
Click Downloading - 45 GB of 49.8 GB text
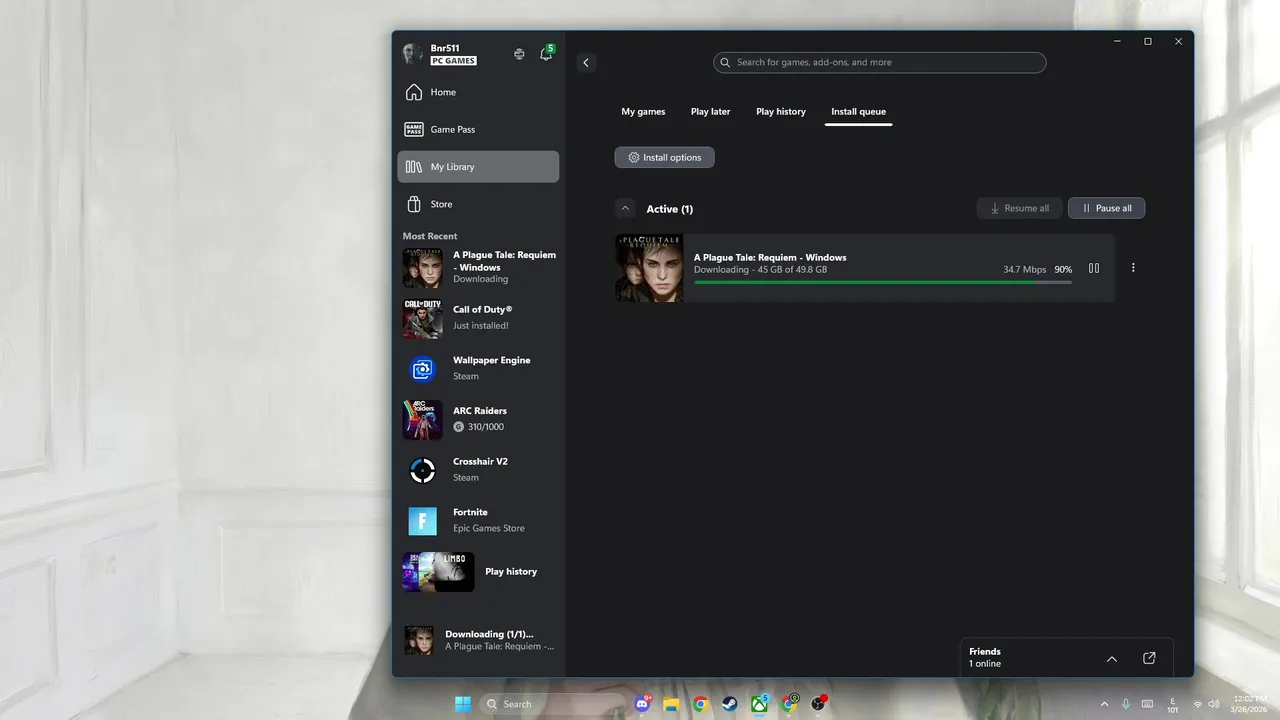pos(760,270)
